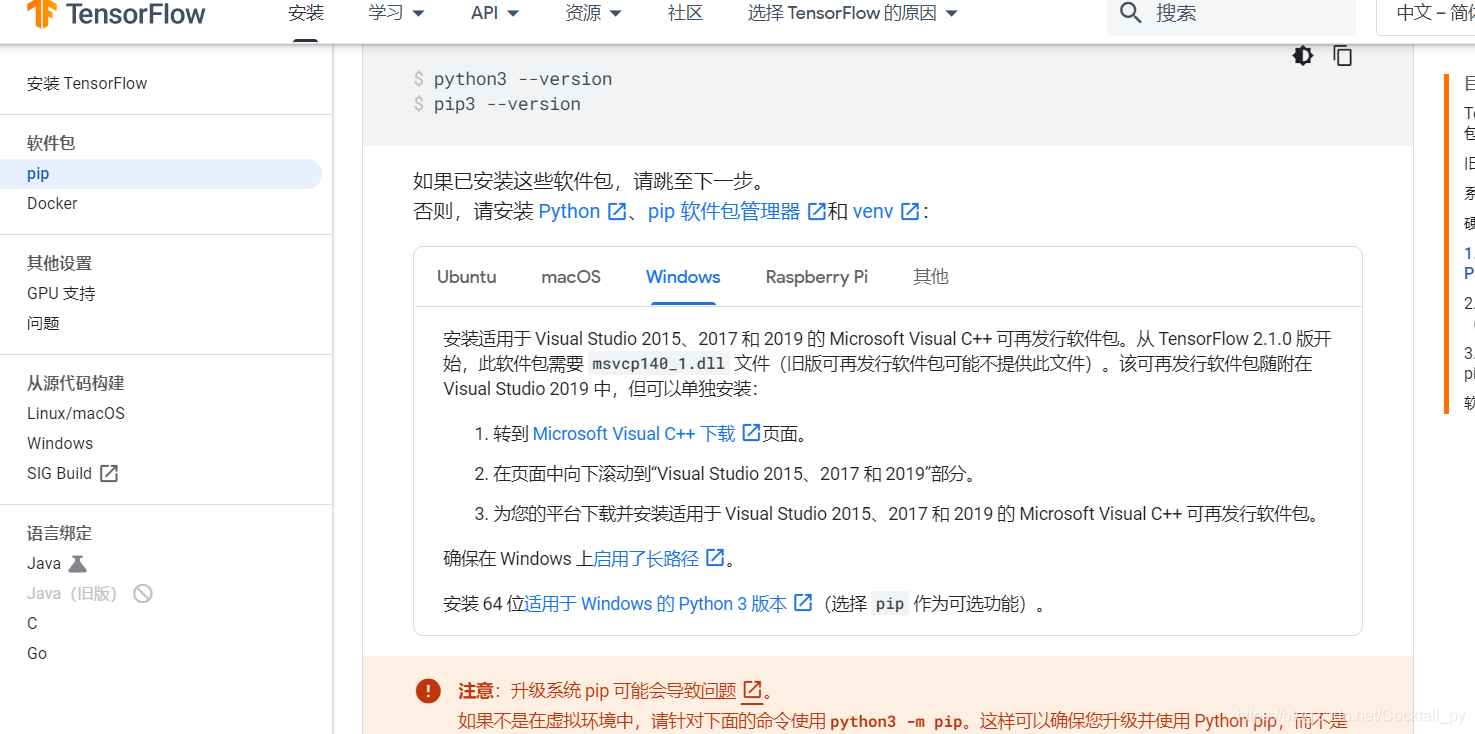Image resolution: width=1475 pixels, height=734 pixels.
Task: Open the pip 软件包管理器 link
Action: [724, 211]
